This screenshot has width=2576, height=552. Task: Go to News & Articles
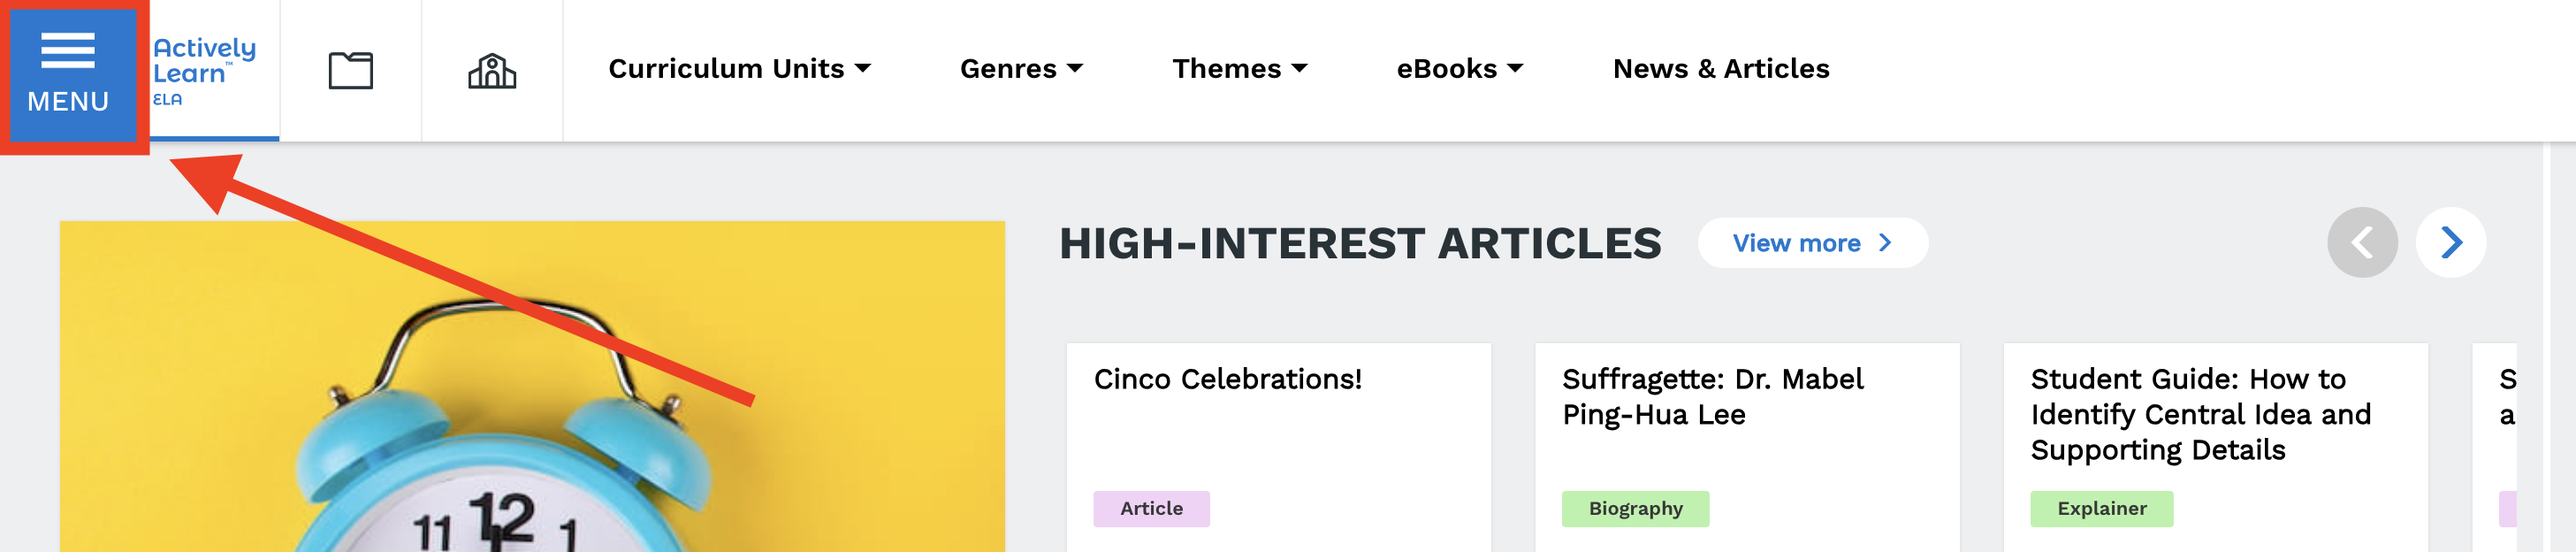tap(1720, 69)
